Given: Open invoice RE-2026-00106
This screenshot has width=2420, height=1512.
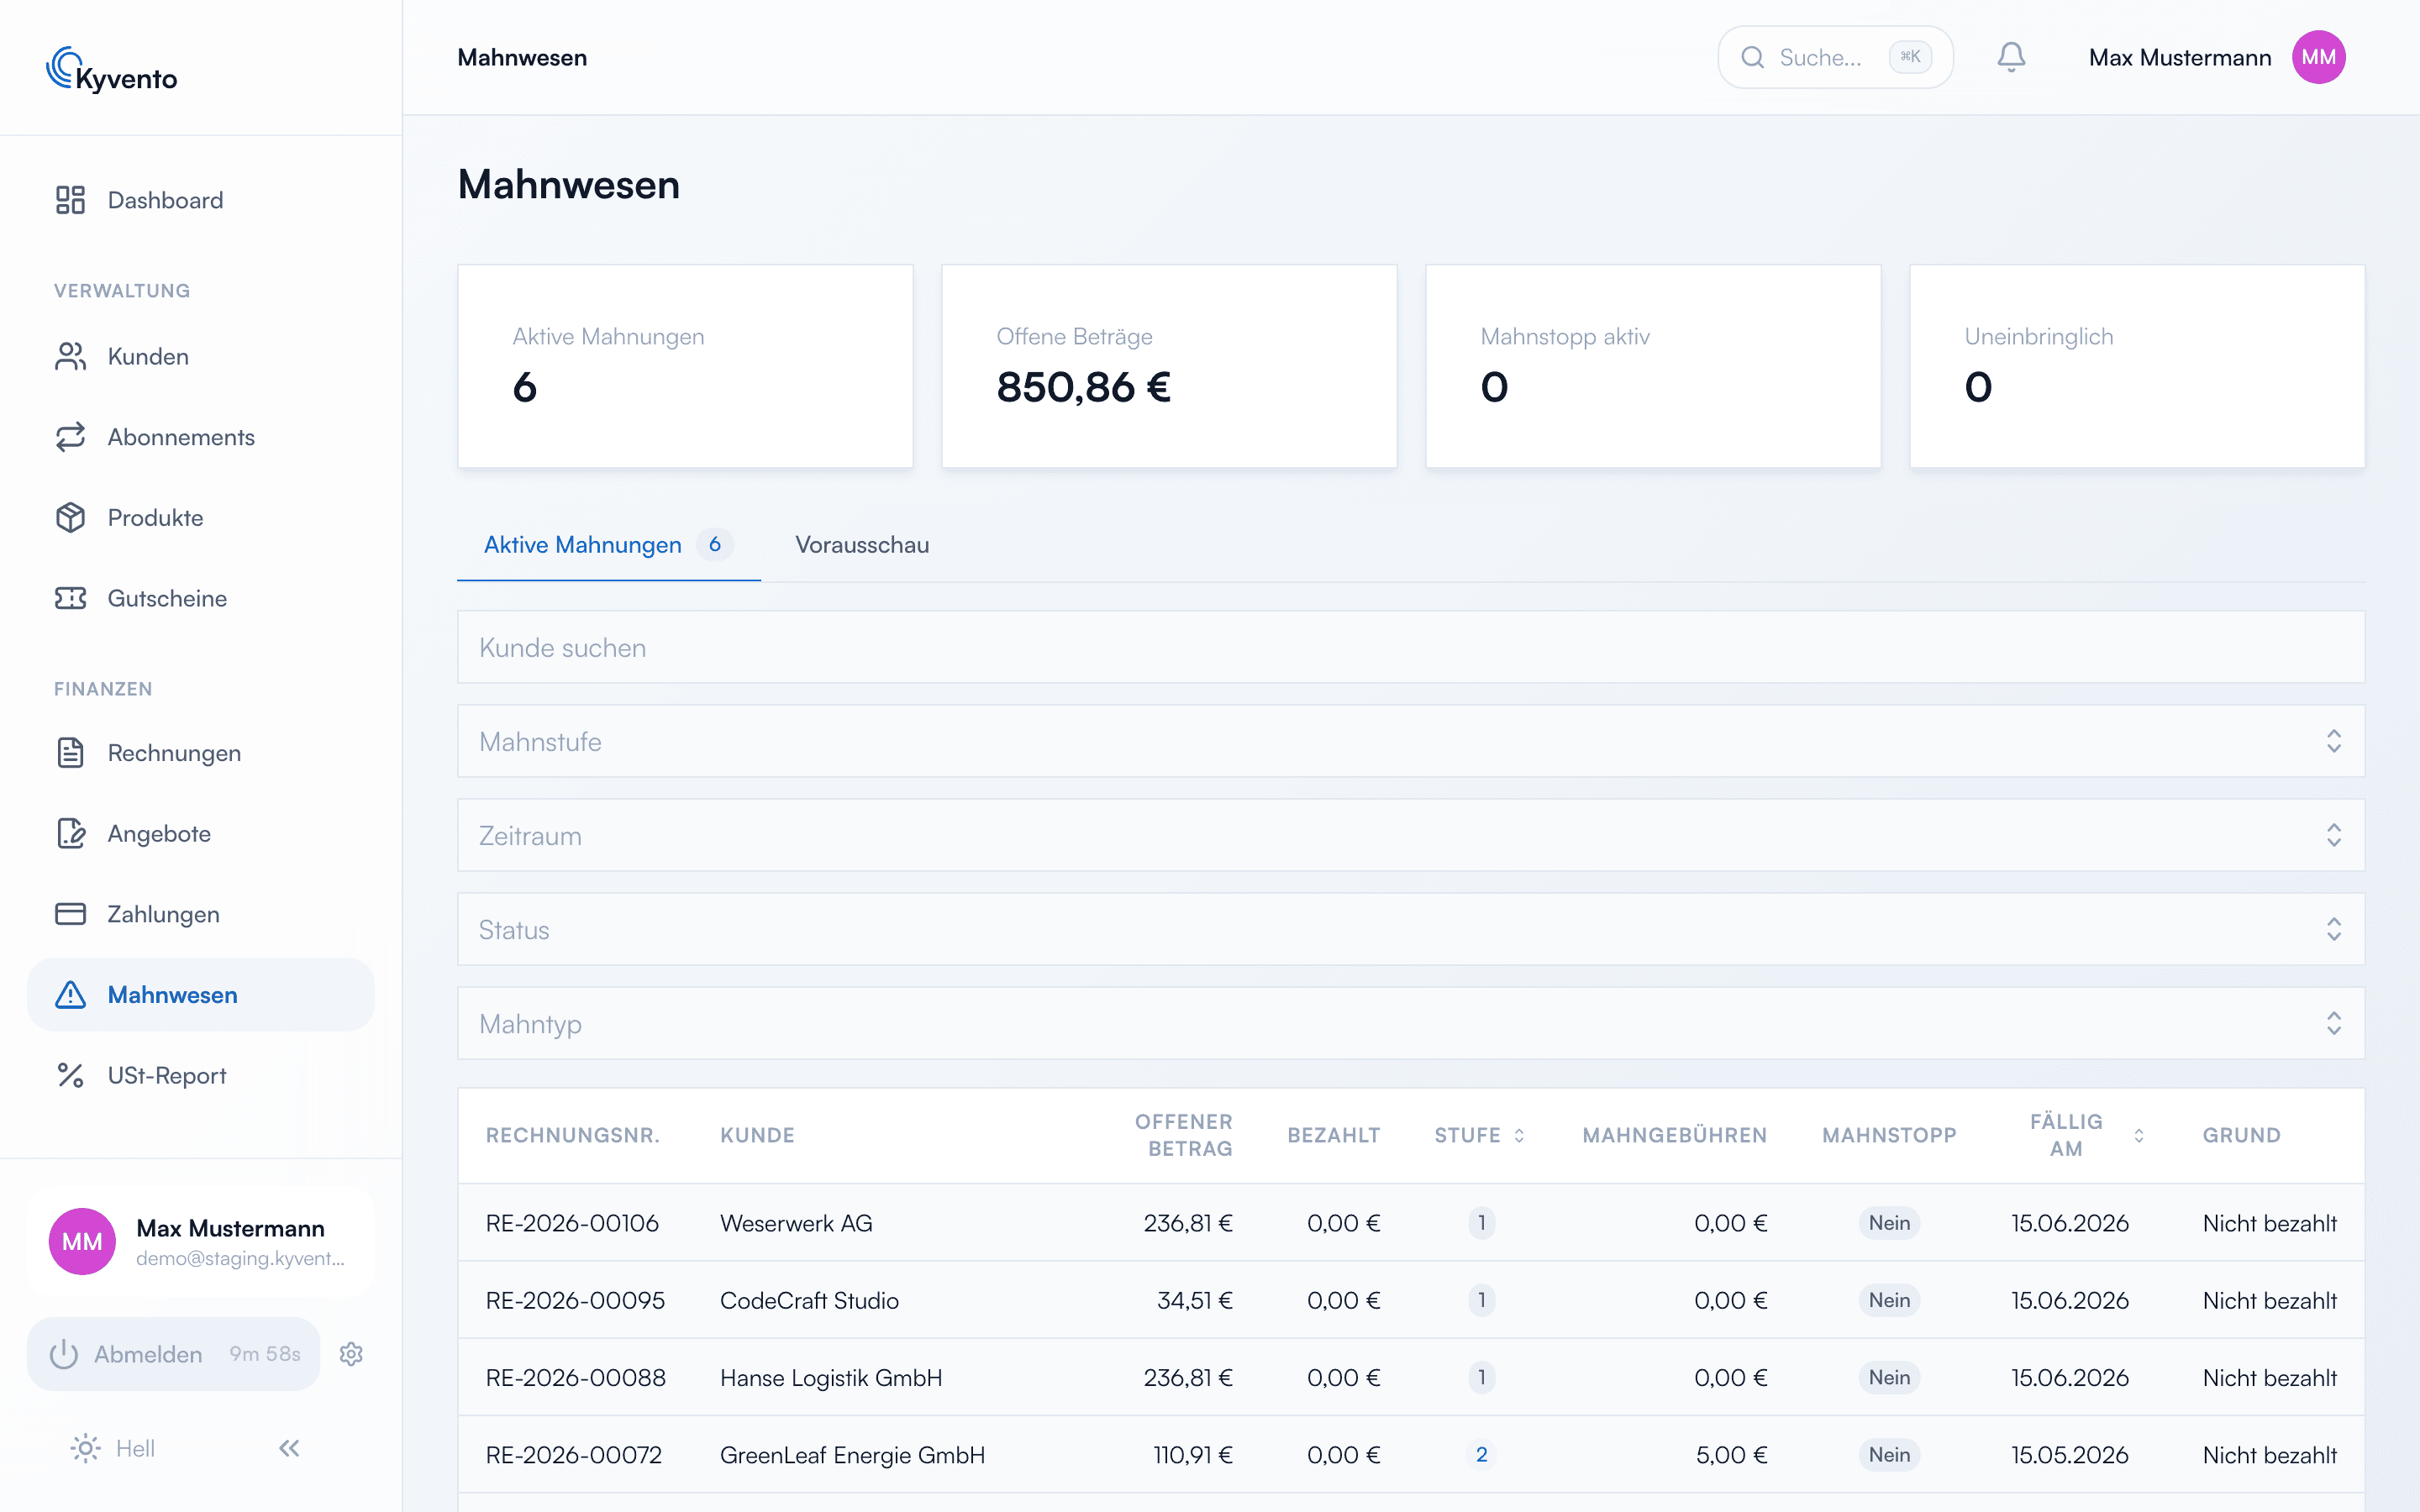Looking at the screenshot, I should [572, 1223].
